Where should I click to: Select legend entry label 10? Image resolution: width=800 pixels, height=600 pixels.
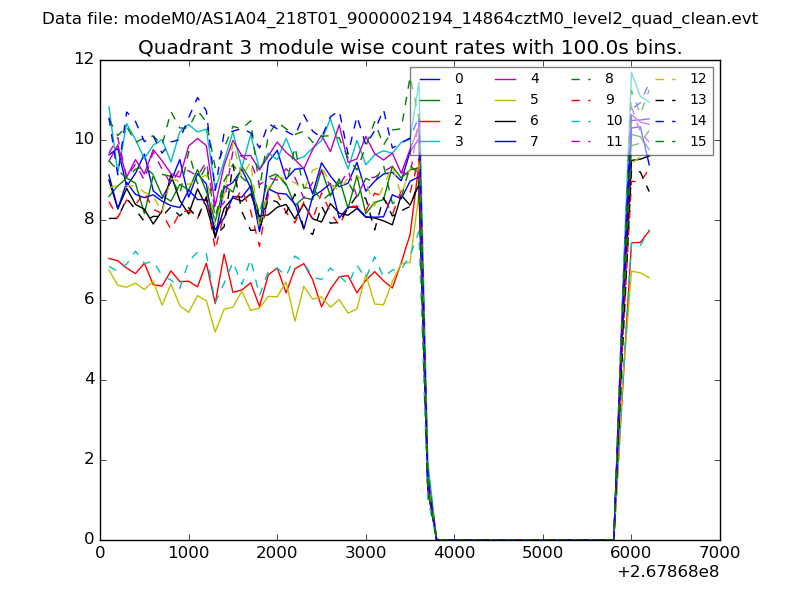click(614, 120)
